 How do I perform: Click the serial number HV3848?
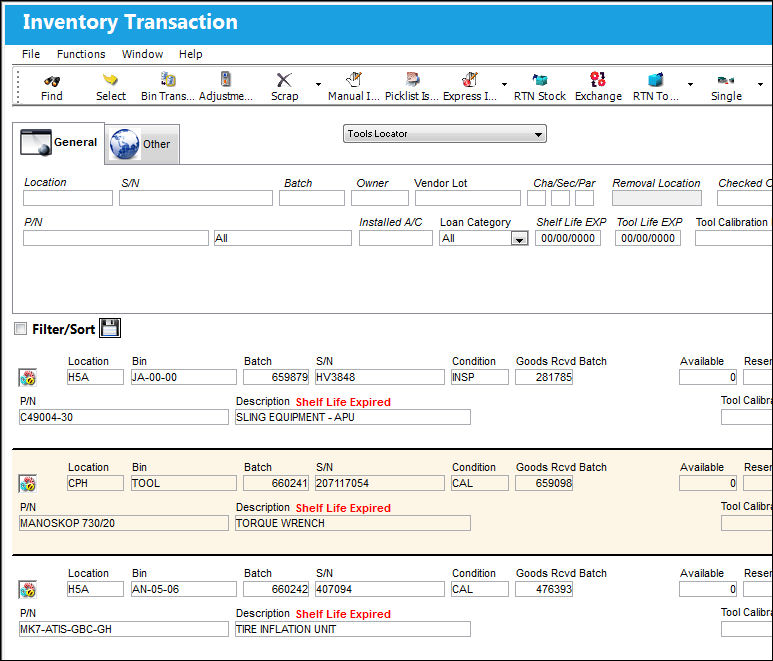coord(380,377)
